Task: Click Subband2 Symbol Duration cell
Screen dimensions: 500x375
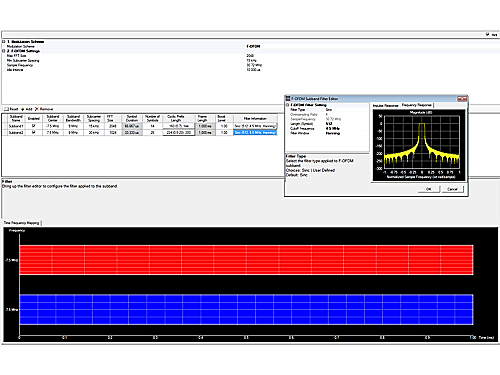Action: [x=132, y=132]
